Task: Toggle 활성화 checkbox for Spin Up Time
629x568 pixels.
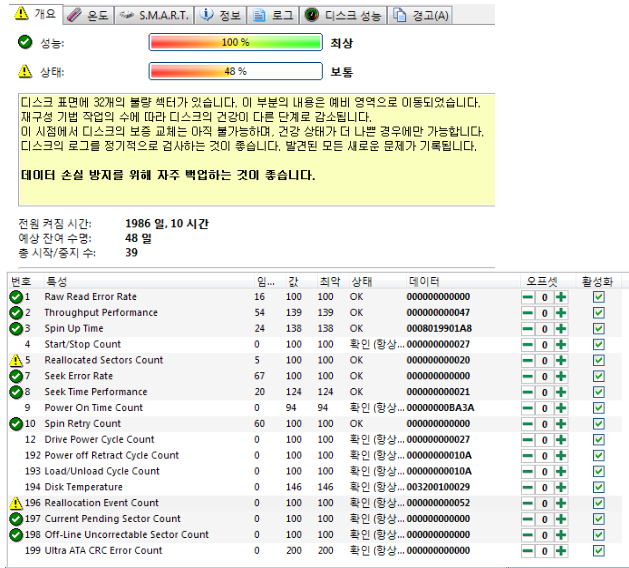Action: click(599, 329)
